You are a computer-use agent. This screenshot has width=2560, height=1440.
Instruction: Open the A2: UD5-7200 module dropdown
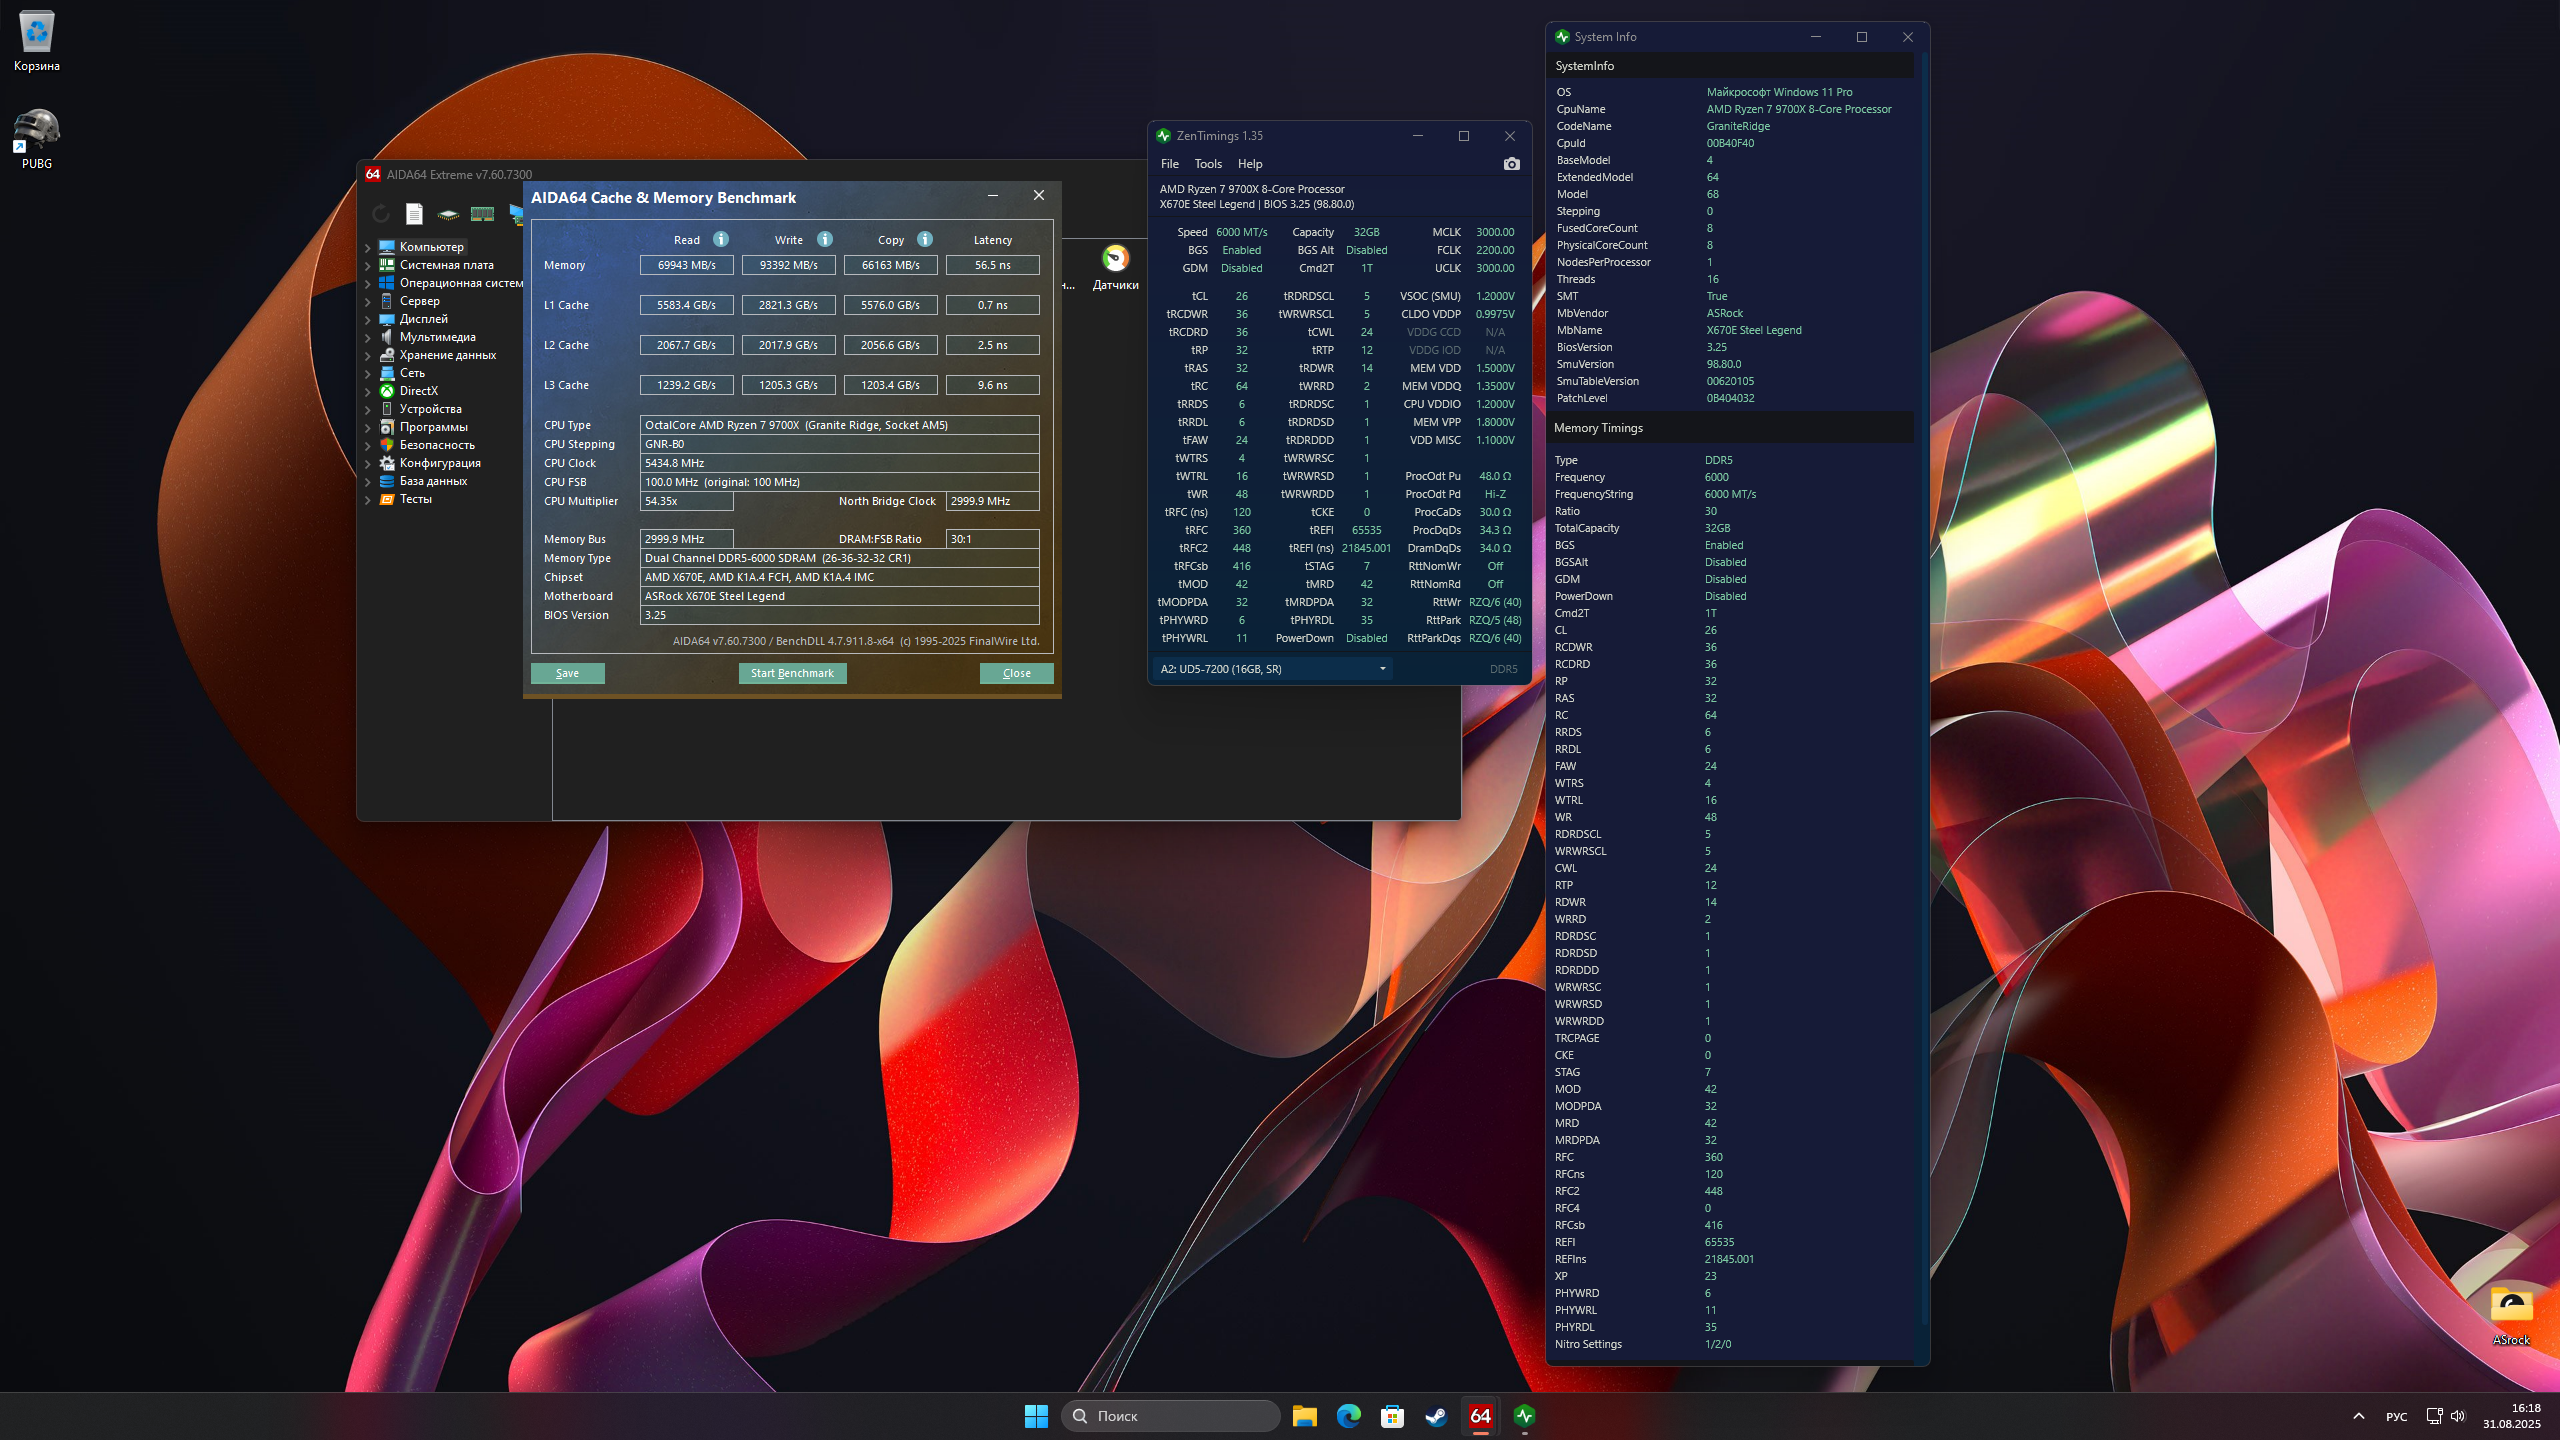(1272, 669)
